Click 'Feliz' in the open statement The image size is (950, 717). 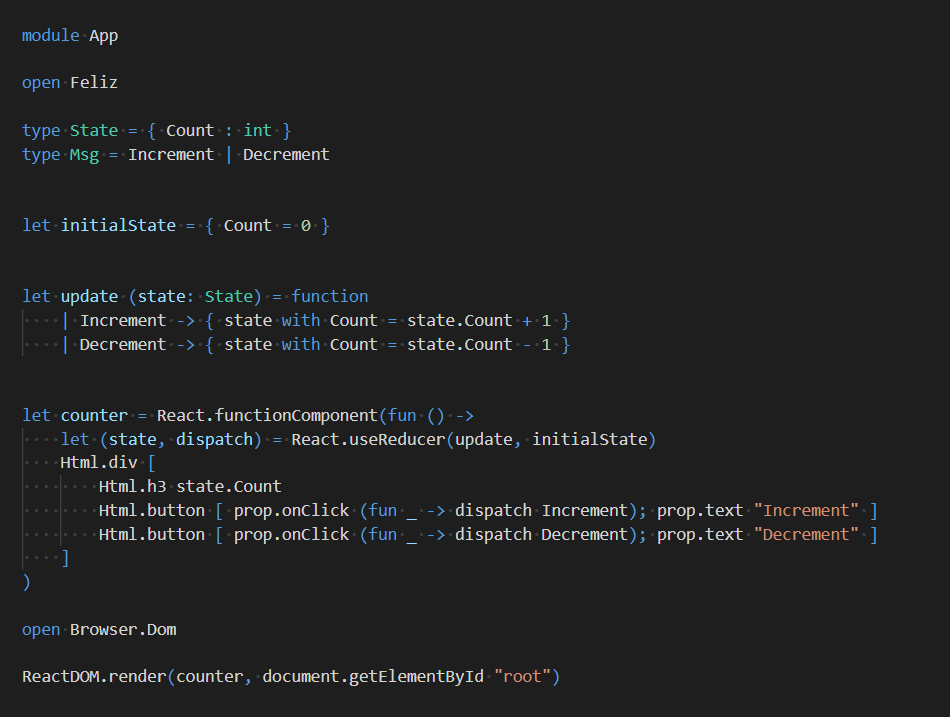(x=94, y=82)
